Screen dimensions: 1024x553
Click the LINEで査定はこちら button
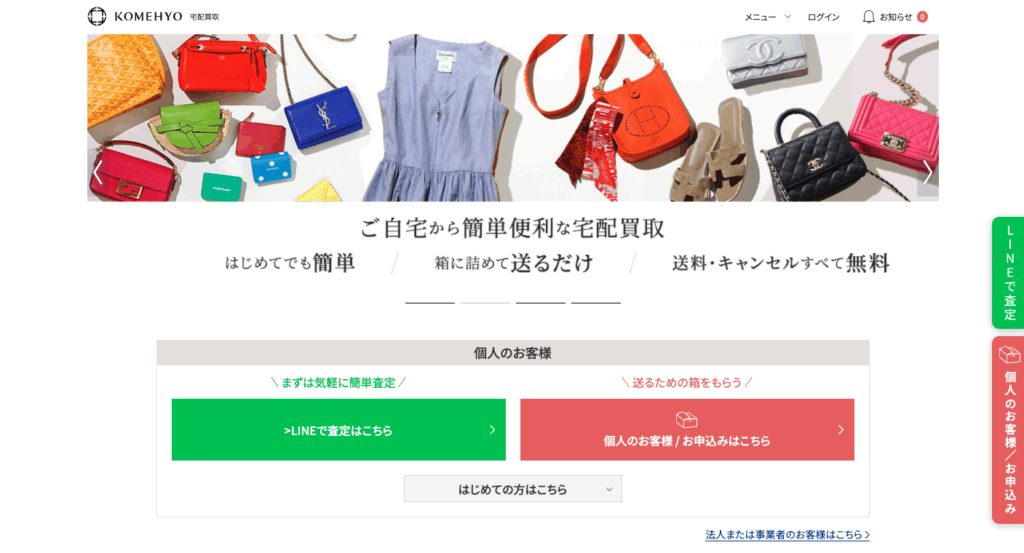point(338,430)
